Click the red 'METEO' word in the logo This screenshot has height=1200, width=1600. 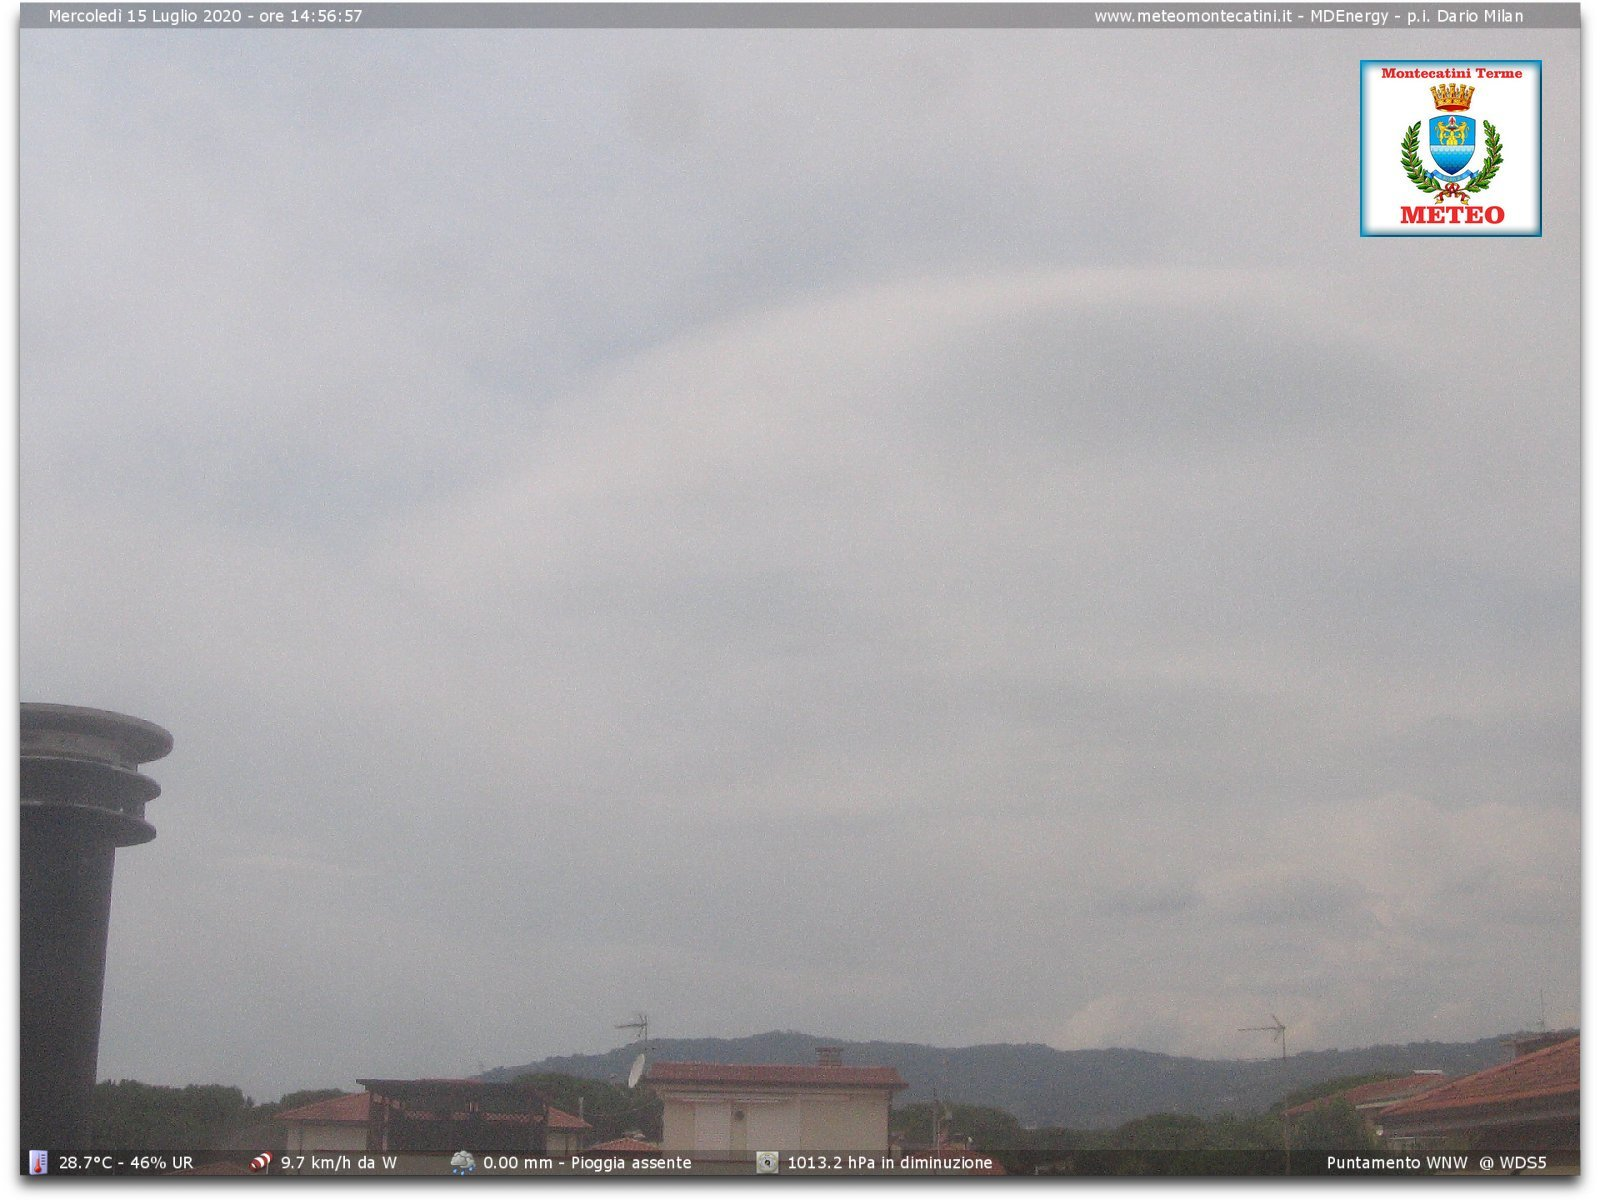[1452, 214]
